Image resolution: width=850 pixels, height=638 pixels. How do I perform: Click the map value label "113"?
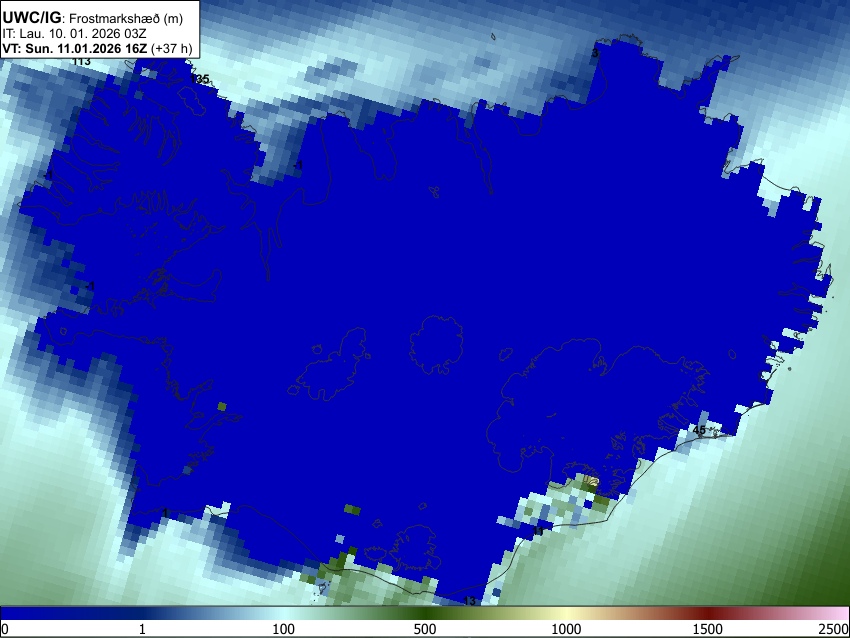(81, 62)
